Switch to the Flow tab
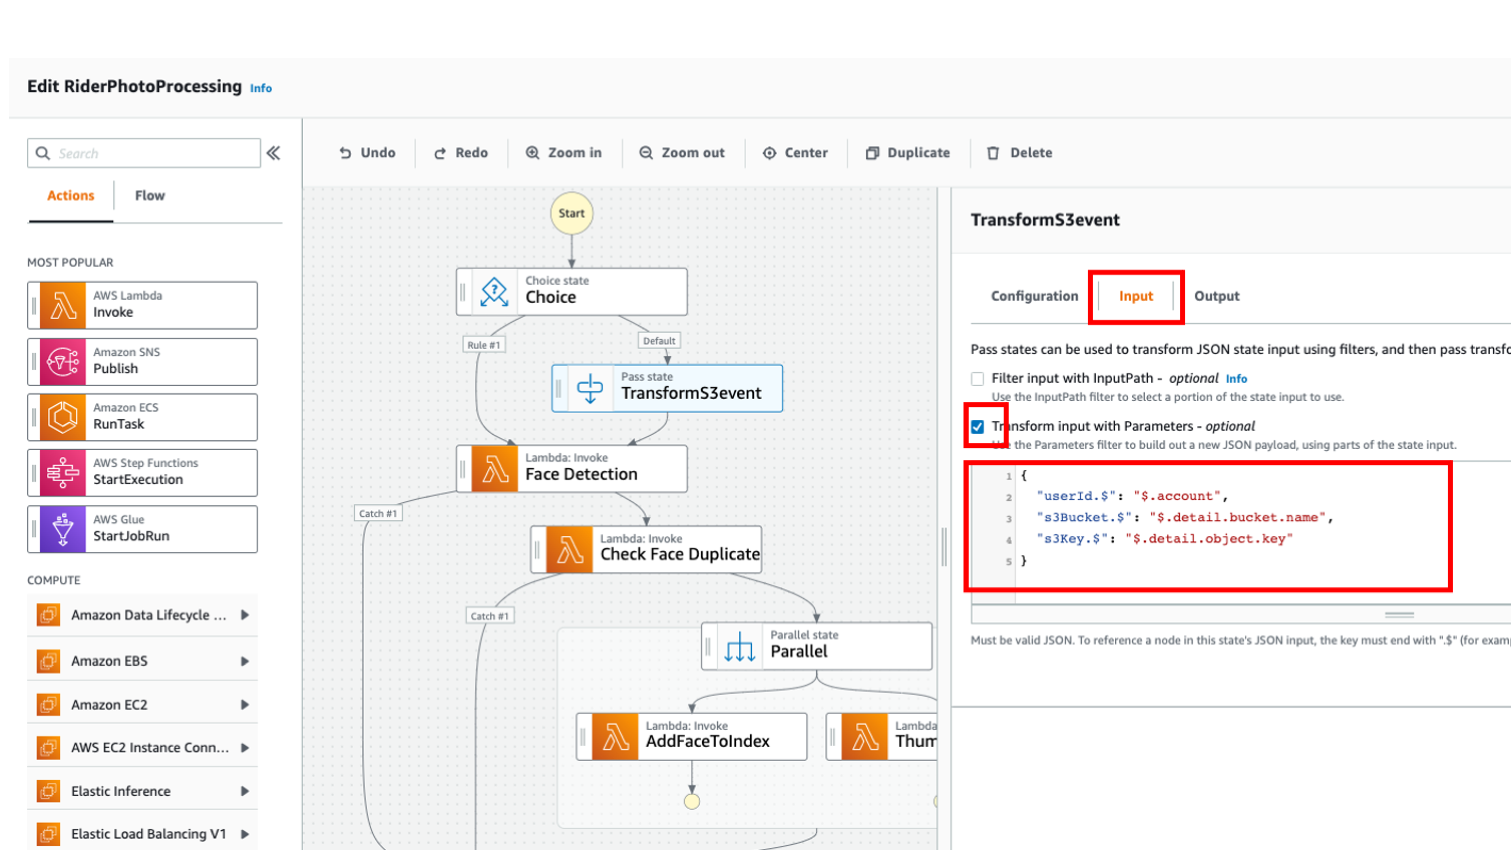Image resolution: width=1511 pixels, height=850 pixels. 150,196
